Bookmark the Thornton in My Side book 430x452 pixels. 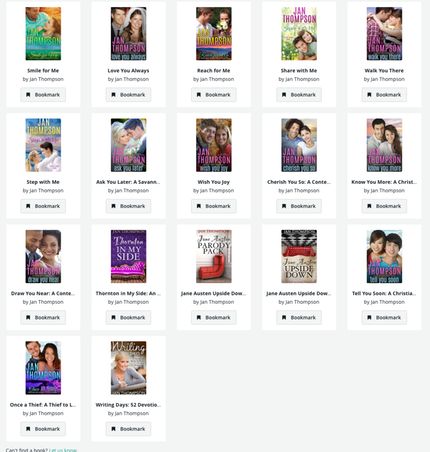click(128, 317)
